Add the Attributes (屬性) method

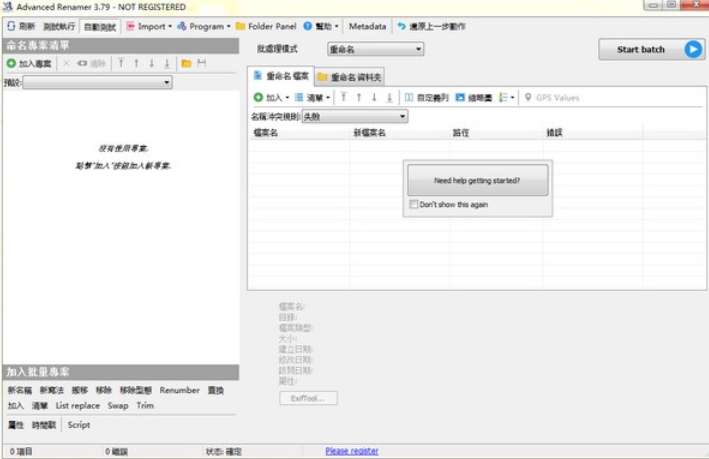(x=15, y=425)
